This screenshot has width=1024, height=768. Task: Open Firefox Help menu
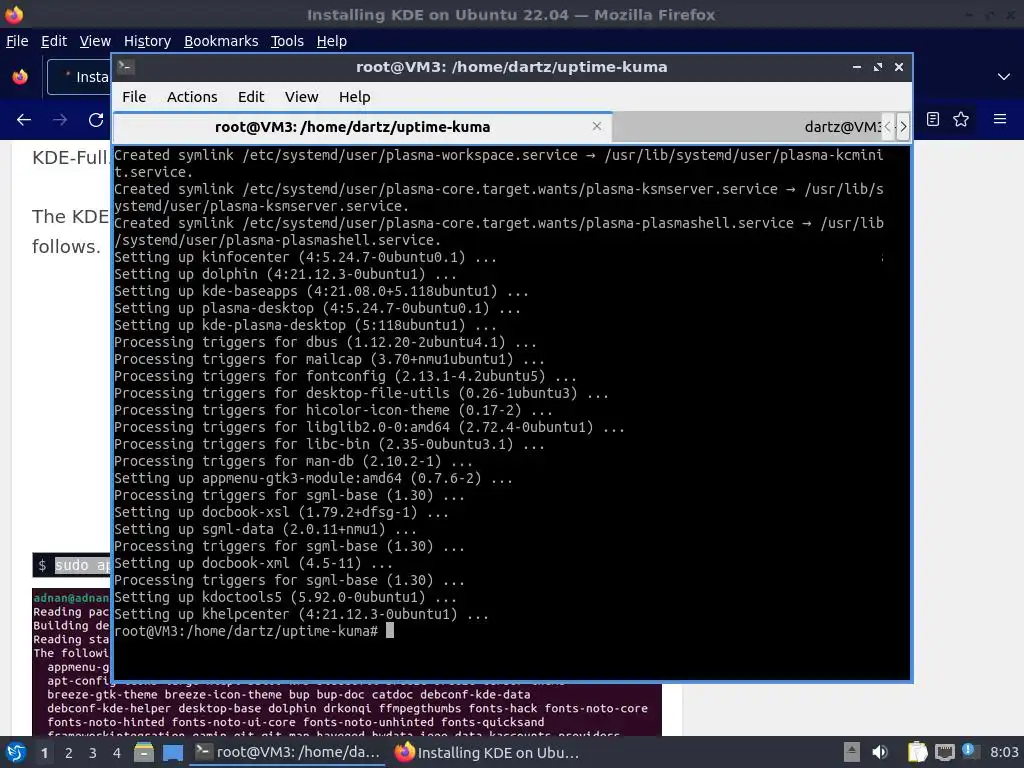click(x=332, y=41)
